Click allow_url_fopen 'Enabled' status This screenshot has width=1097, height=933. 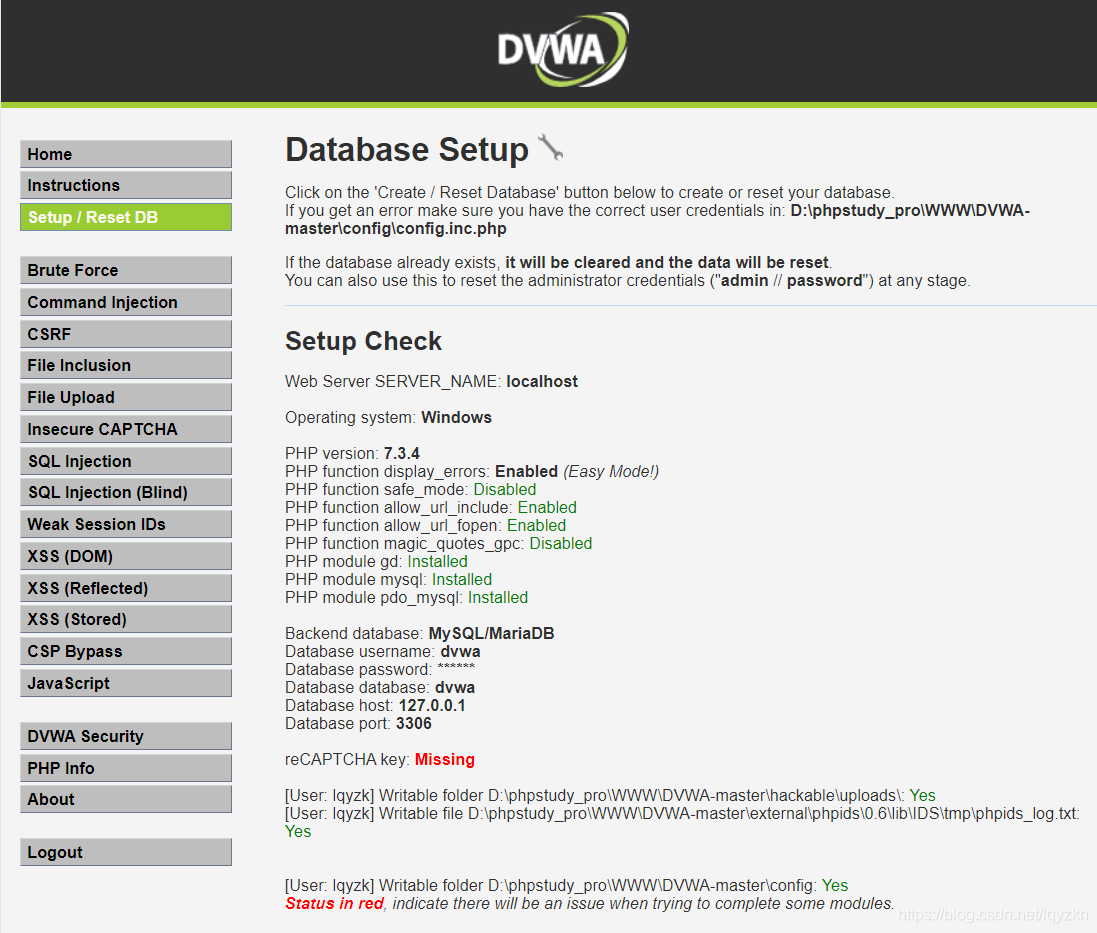(537, 525)
